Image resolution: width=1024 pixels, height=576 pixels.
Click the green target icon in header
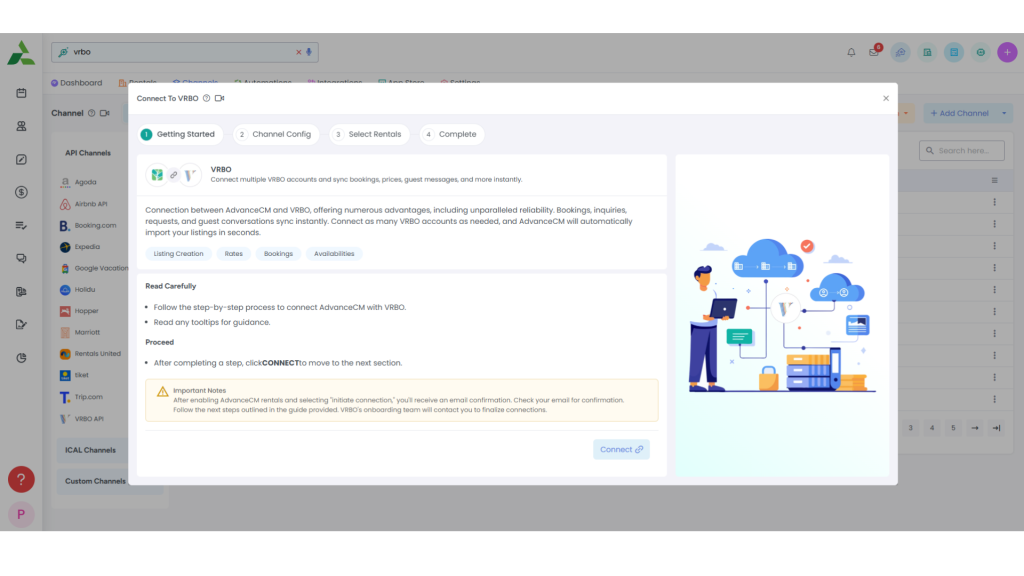click(x=980, y=52)
